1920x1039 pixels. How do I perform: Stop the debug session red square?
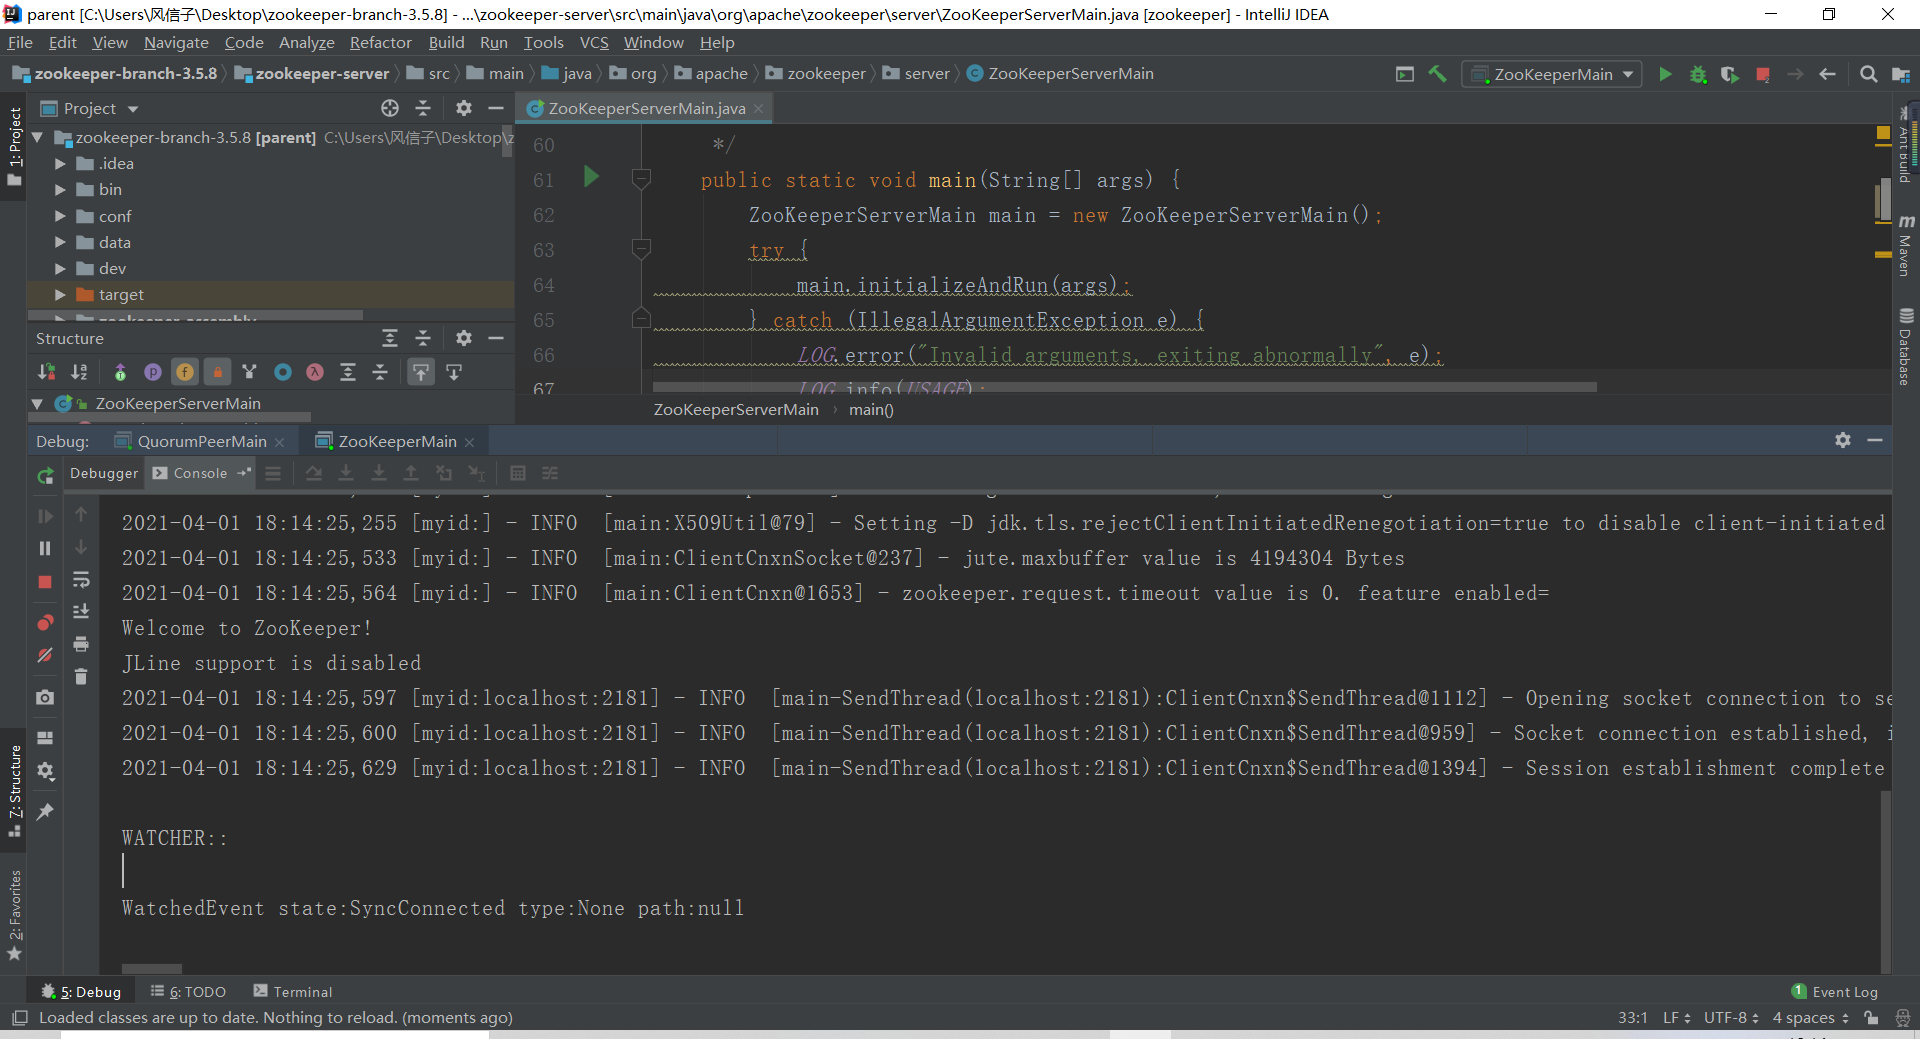click(45, 582)
